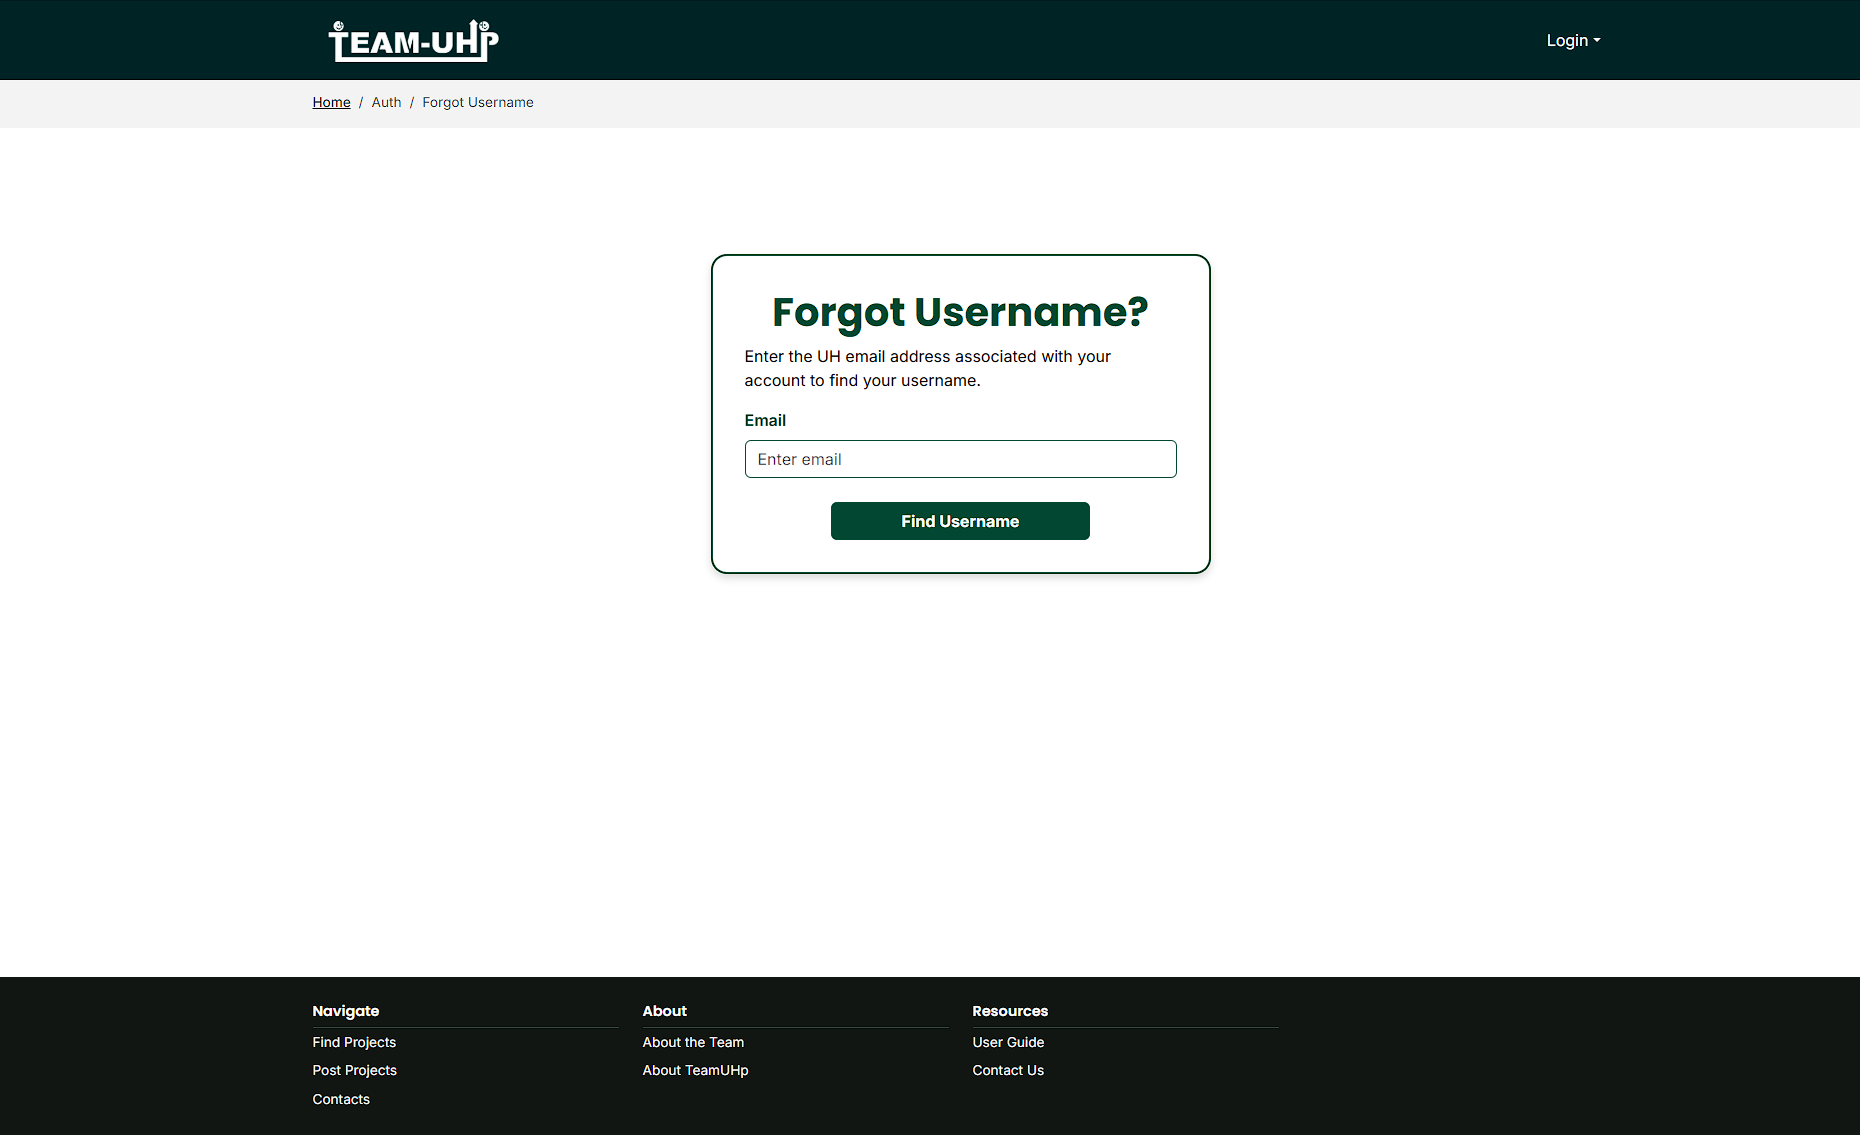This screenshot has height=1135, width=1860.
Task: Visit the Contacts footer link
Action: pyautogui.click(x=341, y=1099)
